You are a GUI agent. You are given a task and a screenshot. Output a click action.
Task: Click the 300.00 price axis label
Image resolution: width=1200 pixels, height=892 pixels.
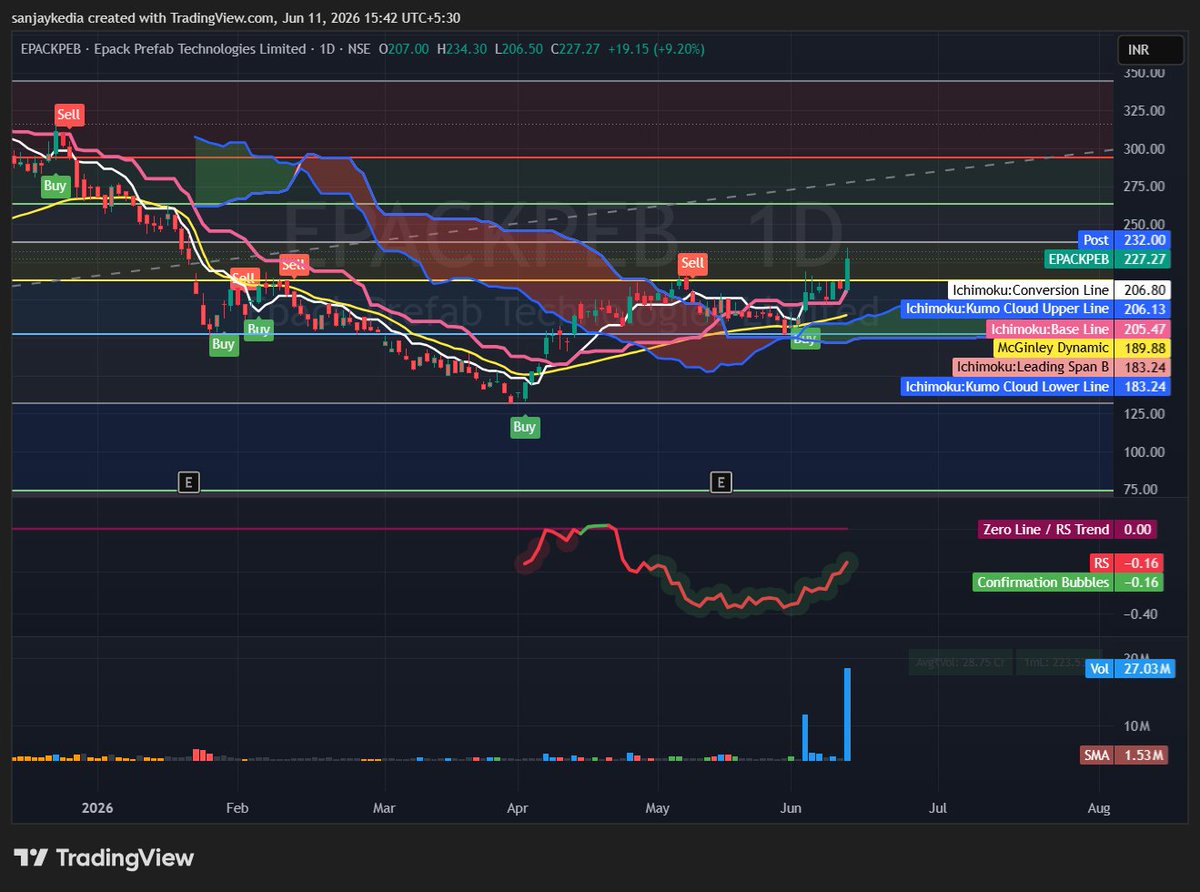pyautogui.click(x=1142, y=149)
